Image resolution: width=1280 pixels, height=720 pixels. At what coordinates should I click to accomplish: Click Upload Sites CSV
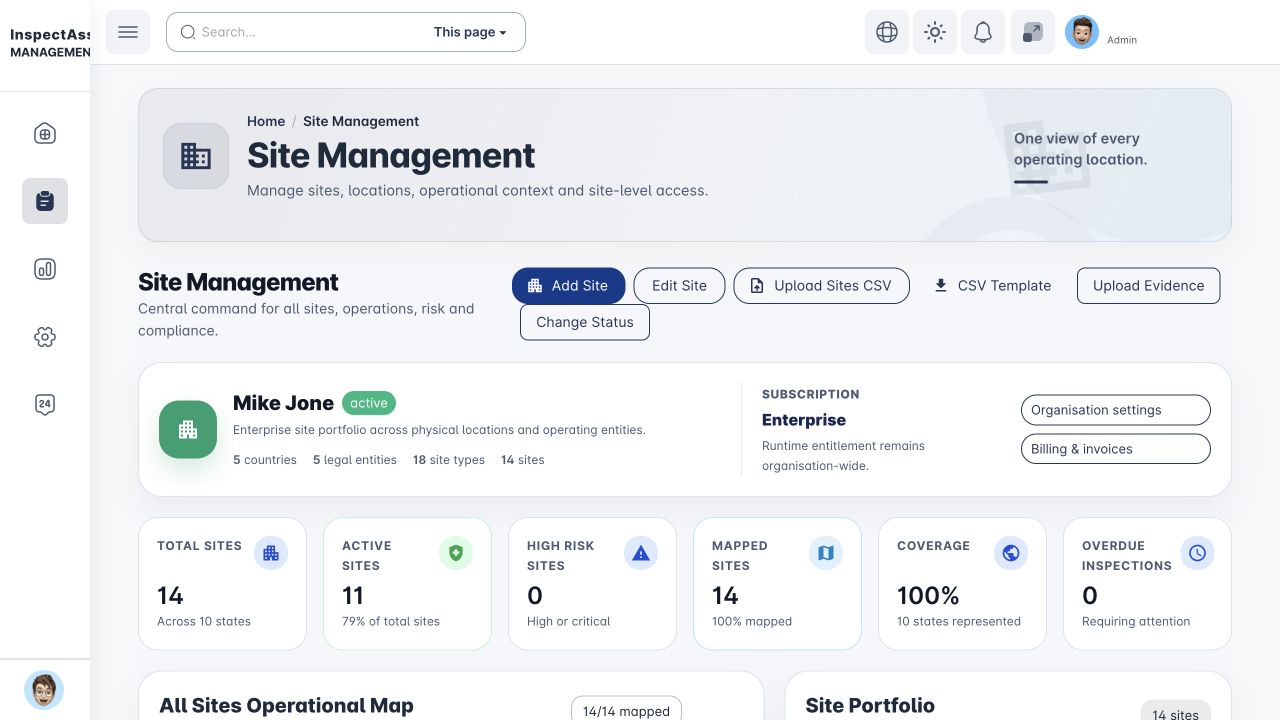click(821, 285)
